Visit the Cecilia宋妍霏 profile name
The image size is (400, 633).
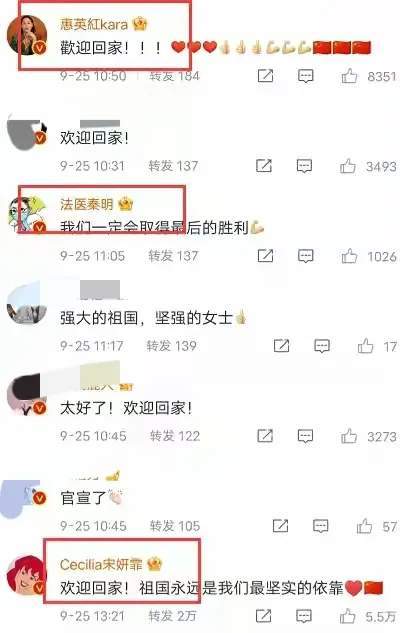[101, 564]
